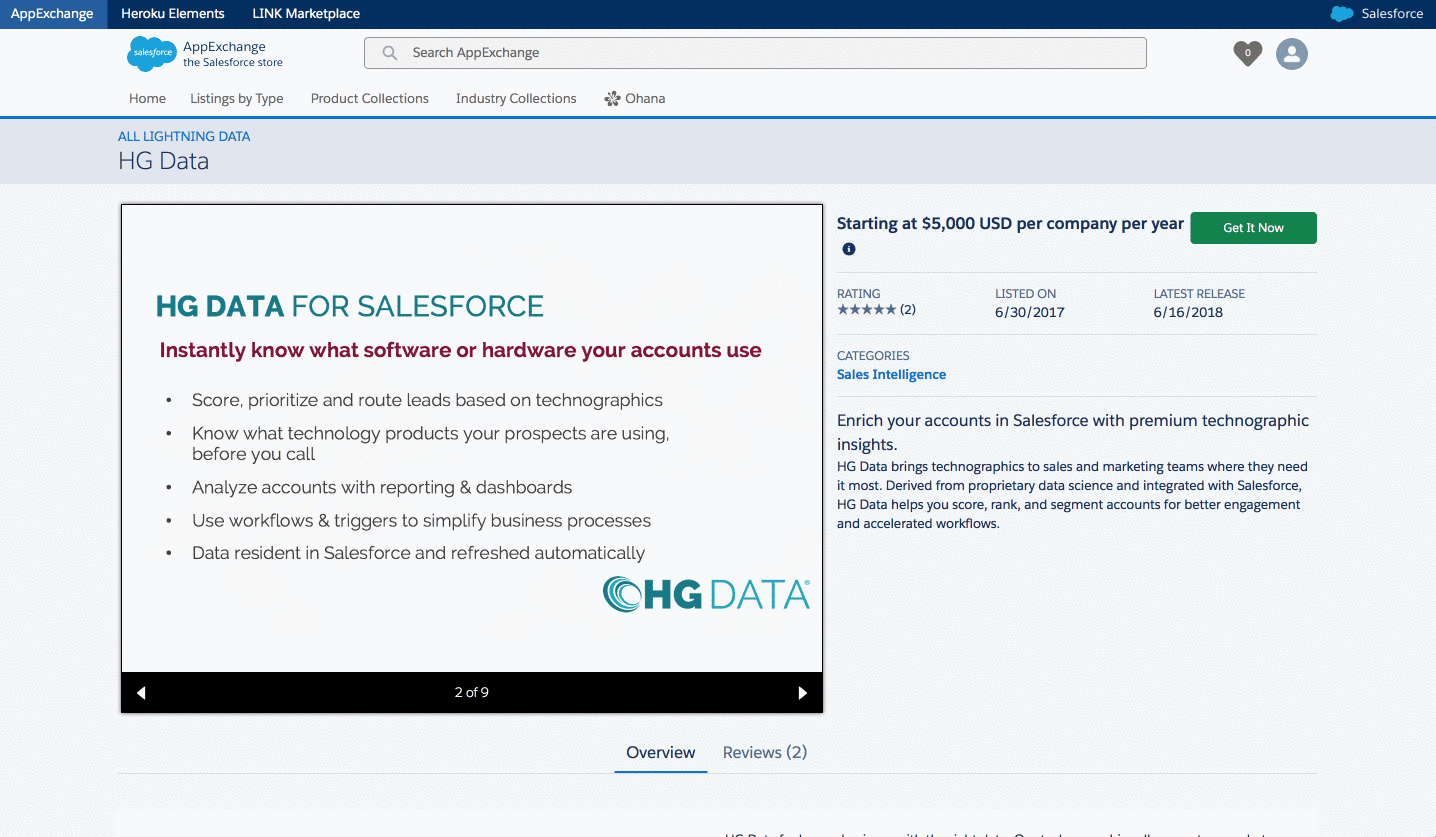Advance to next slide arrow
Image resolution: width=1436 pixels, height=837 pixels.
[x=802, y=693]
